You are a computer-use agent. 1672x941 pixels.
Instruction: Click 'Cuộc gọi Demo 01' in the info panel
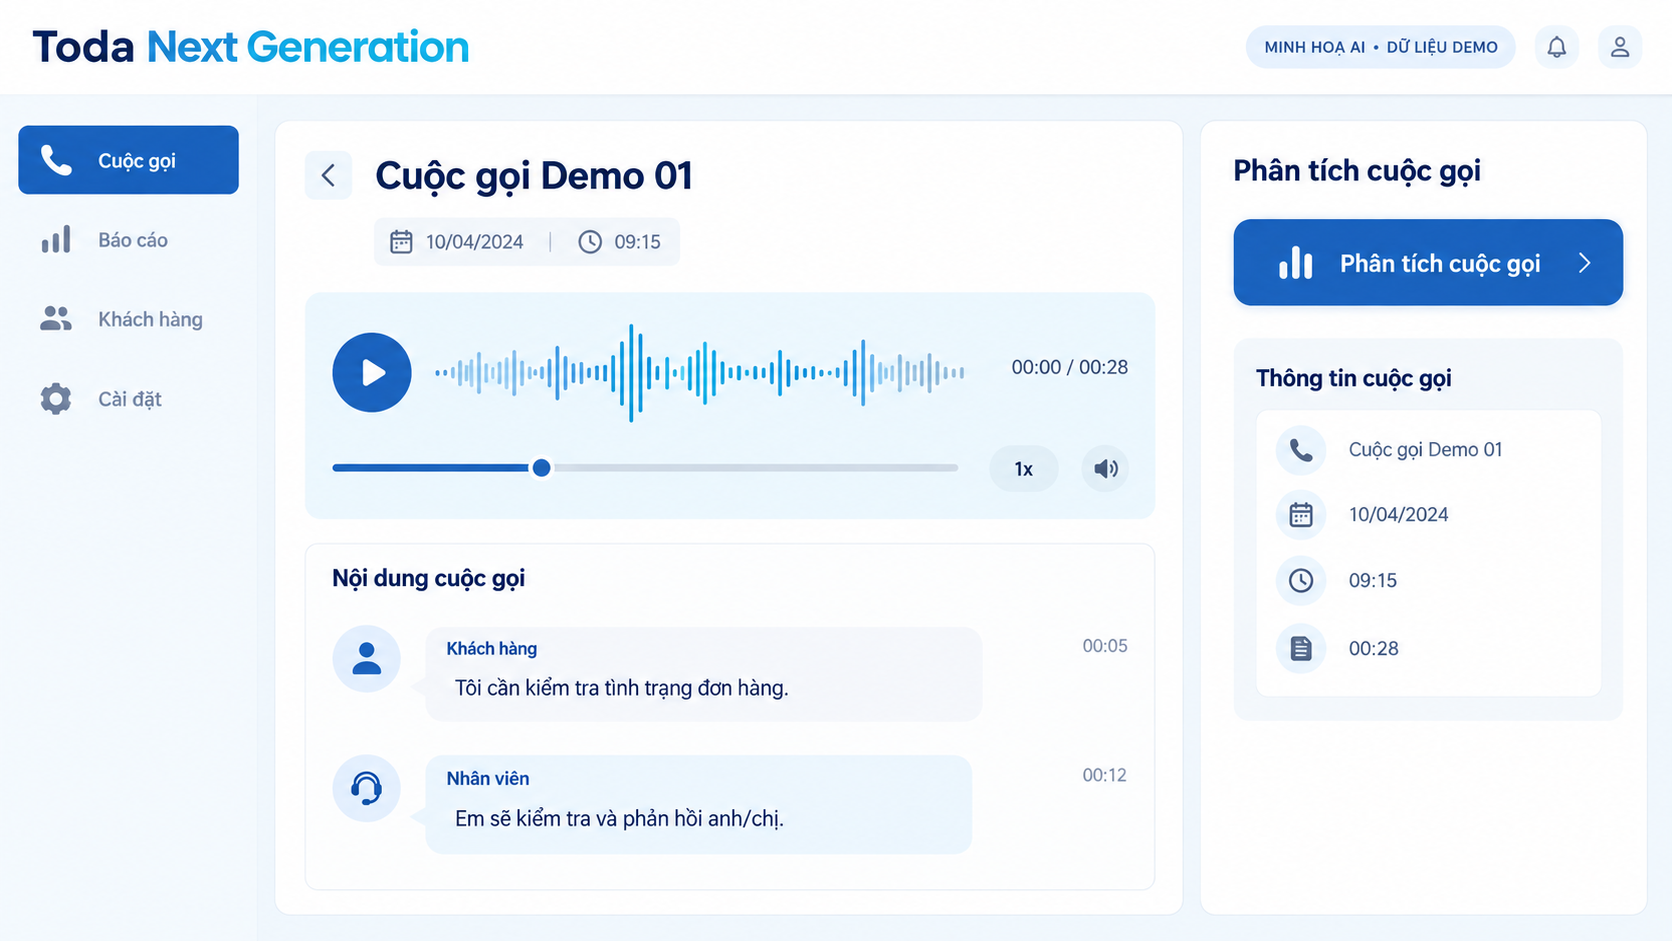(1425, 450)
